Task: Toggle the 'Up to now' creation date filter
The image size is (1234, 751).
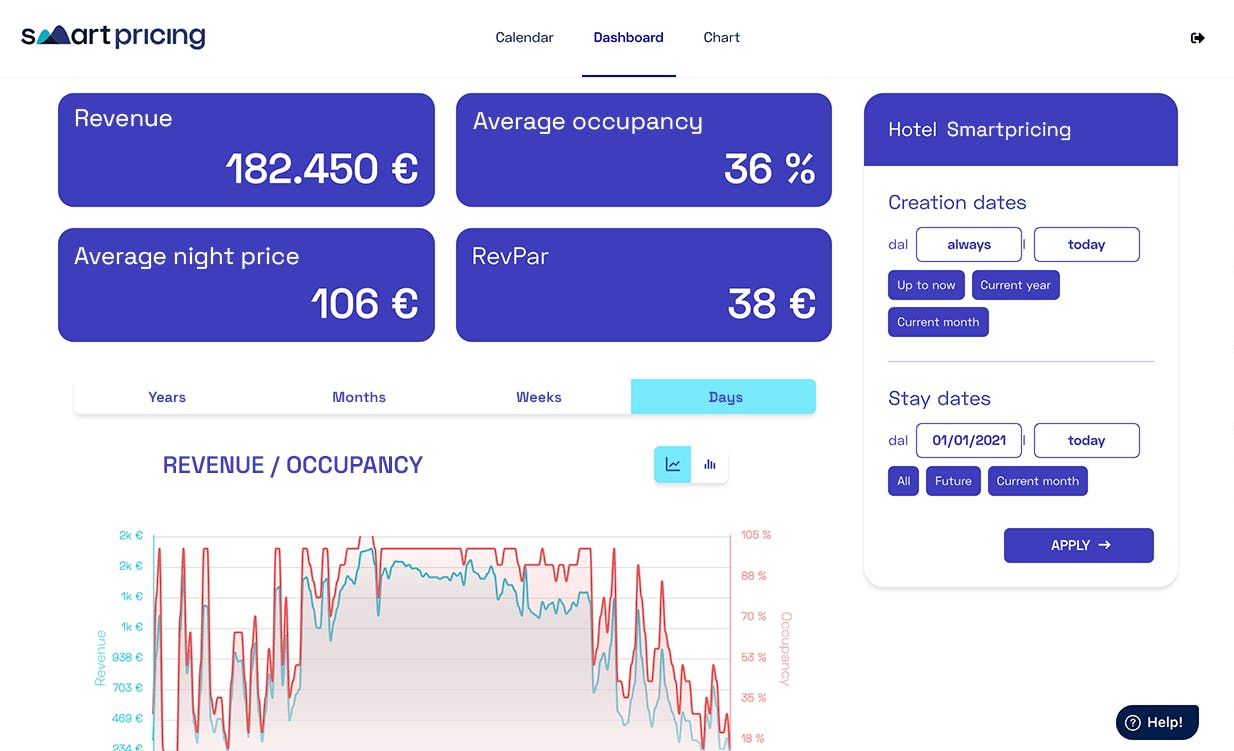Action: [925, 284]
